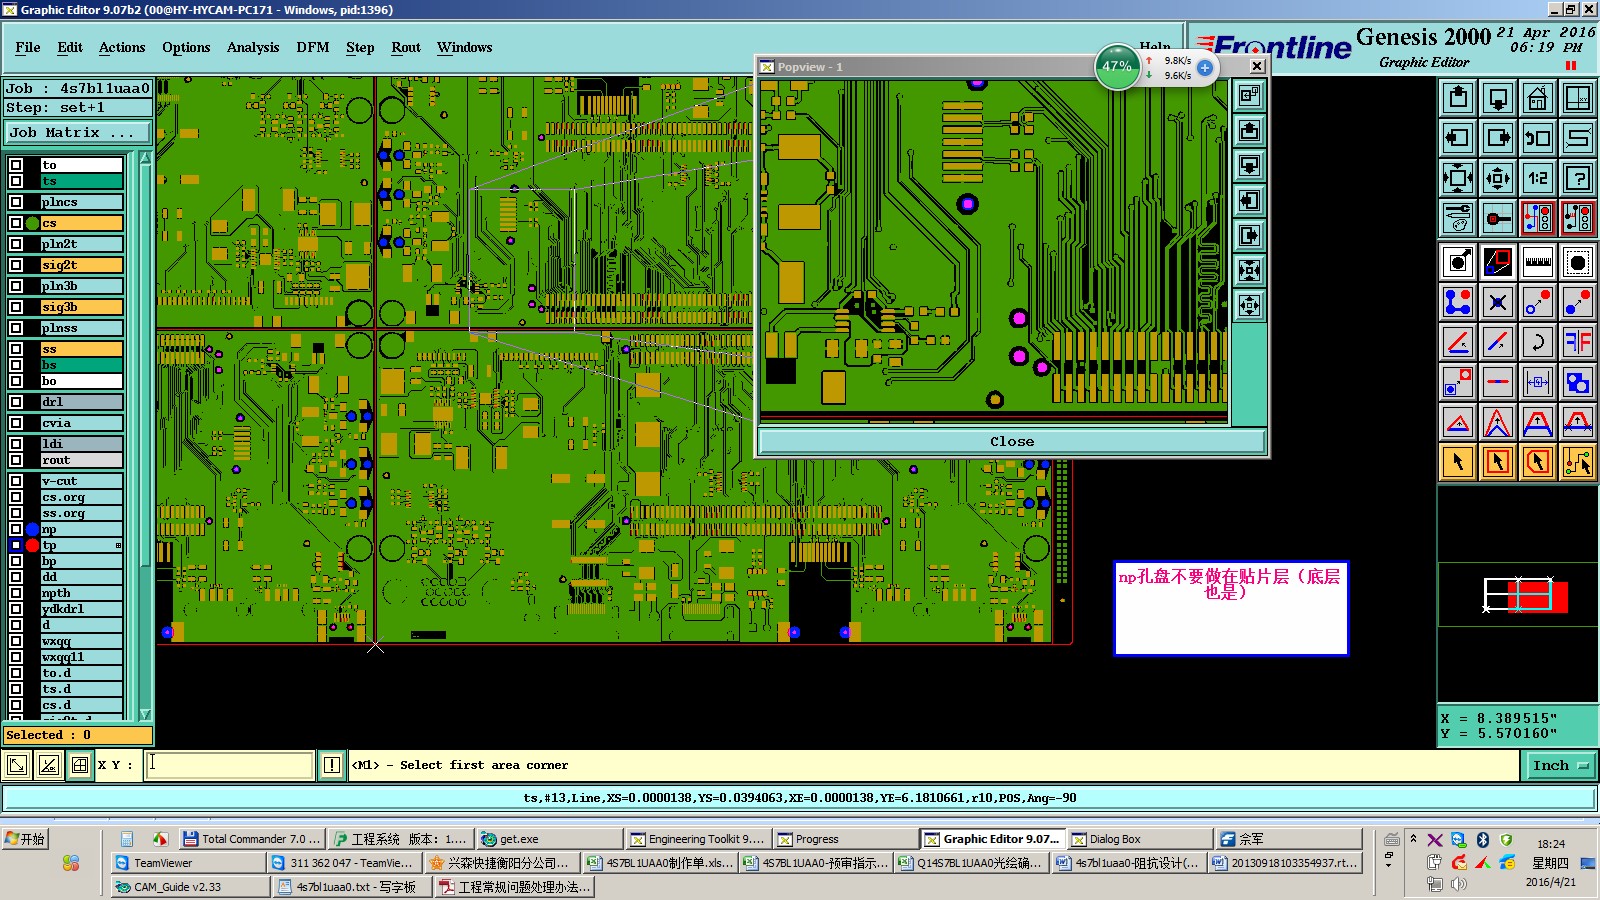The width and height of the screenshot is (1600, 900).
Task: Select the feature highlight tool with black dot
Action: click(x=1578, y=262)
